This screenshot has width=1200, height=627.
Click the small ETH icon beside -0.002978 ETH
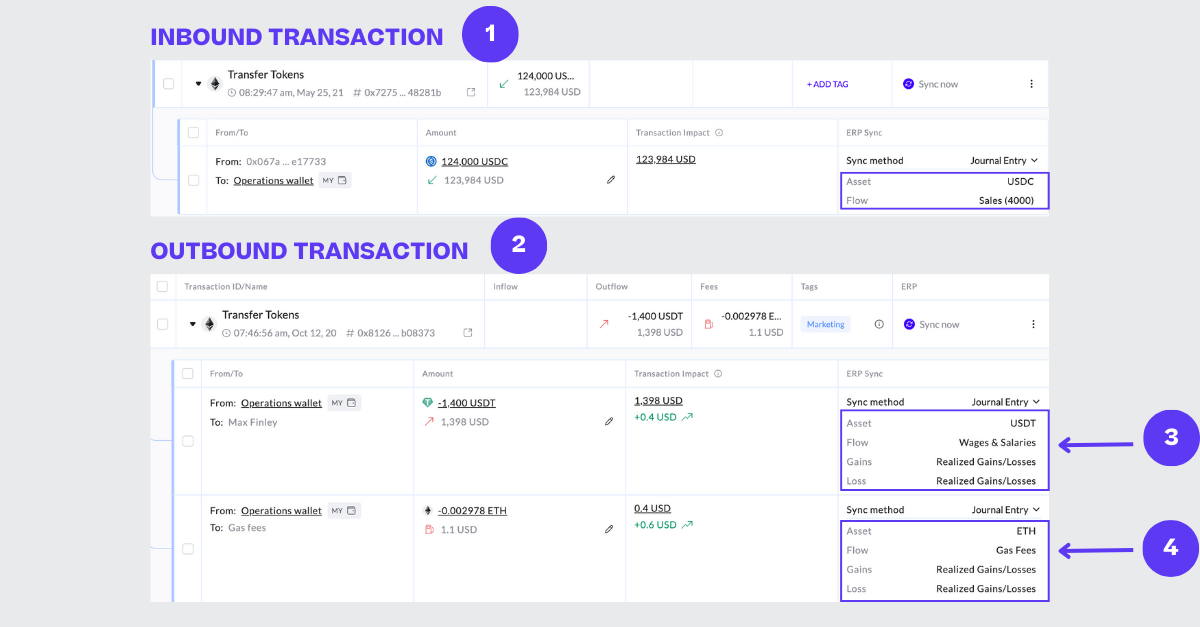(428, 510)
